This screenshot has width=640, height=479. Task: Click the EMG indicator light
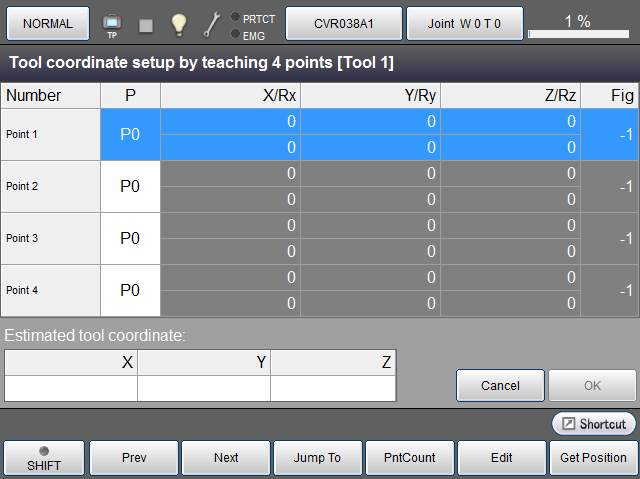tap(235, 34)
